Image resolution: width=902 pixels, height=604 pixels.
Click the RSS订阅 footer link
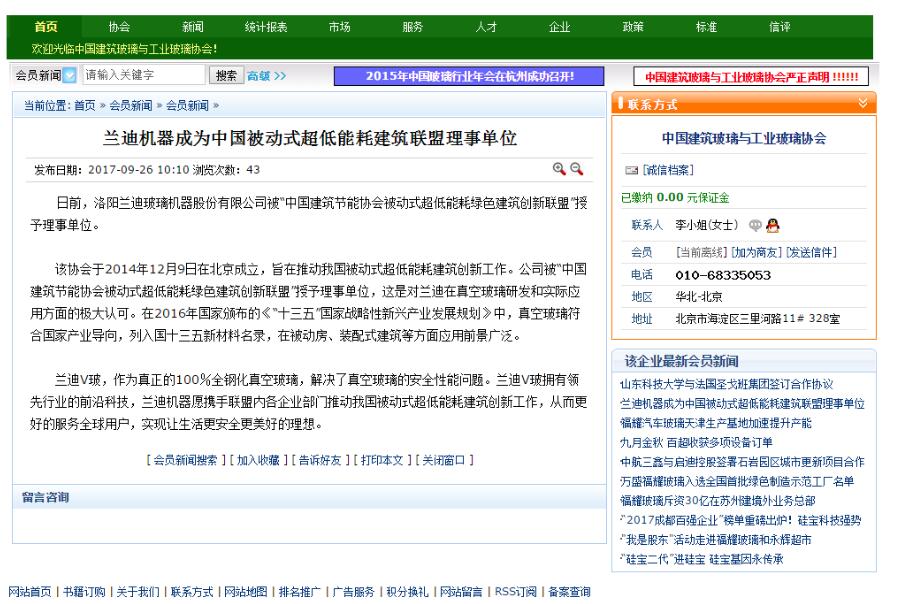coord(516,592)
